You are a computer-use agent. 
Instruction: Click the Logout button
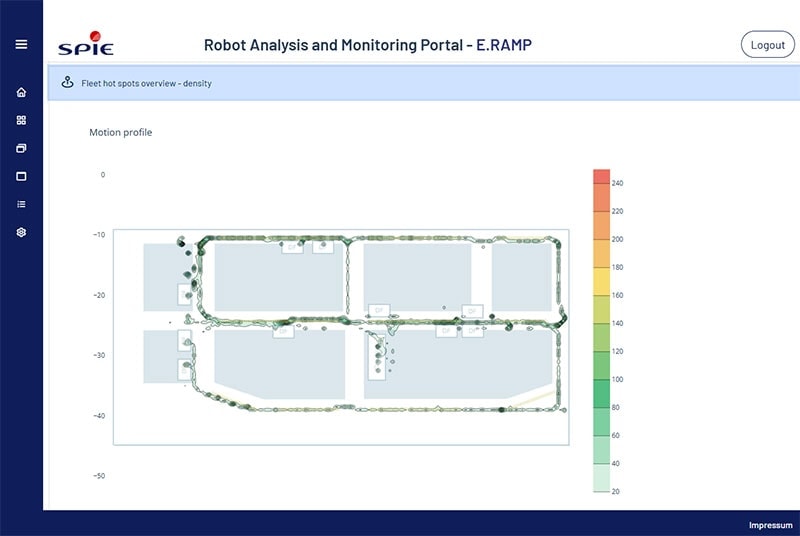pyautogui.click(x=767, y=45)
